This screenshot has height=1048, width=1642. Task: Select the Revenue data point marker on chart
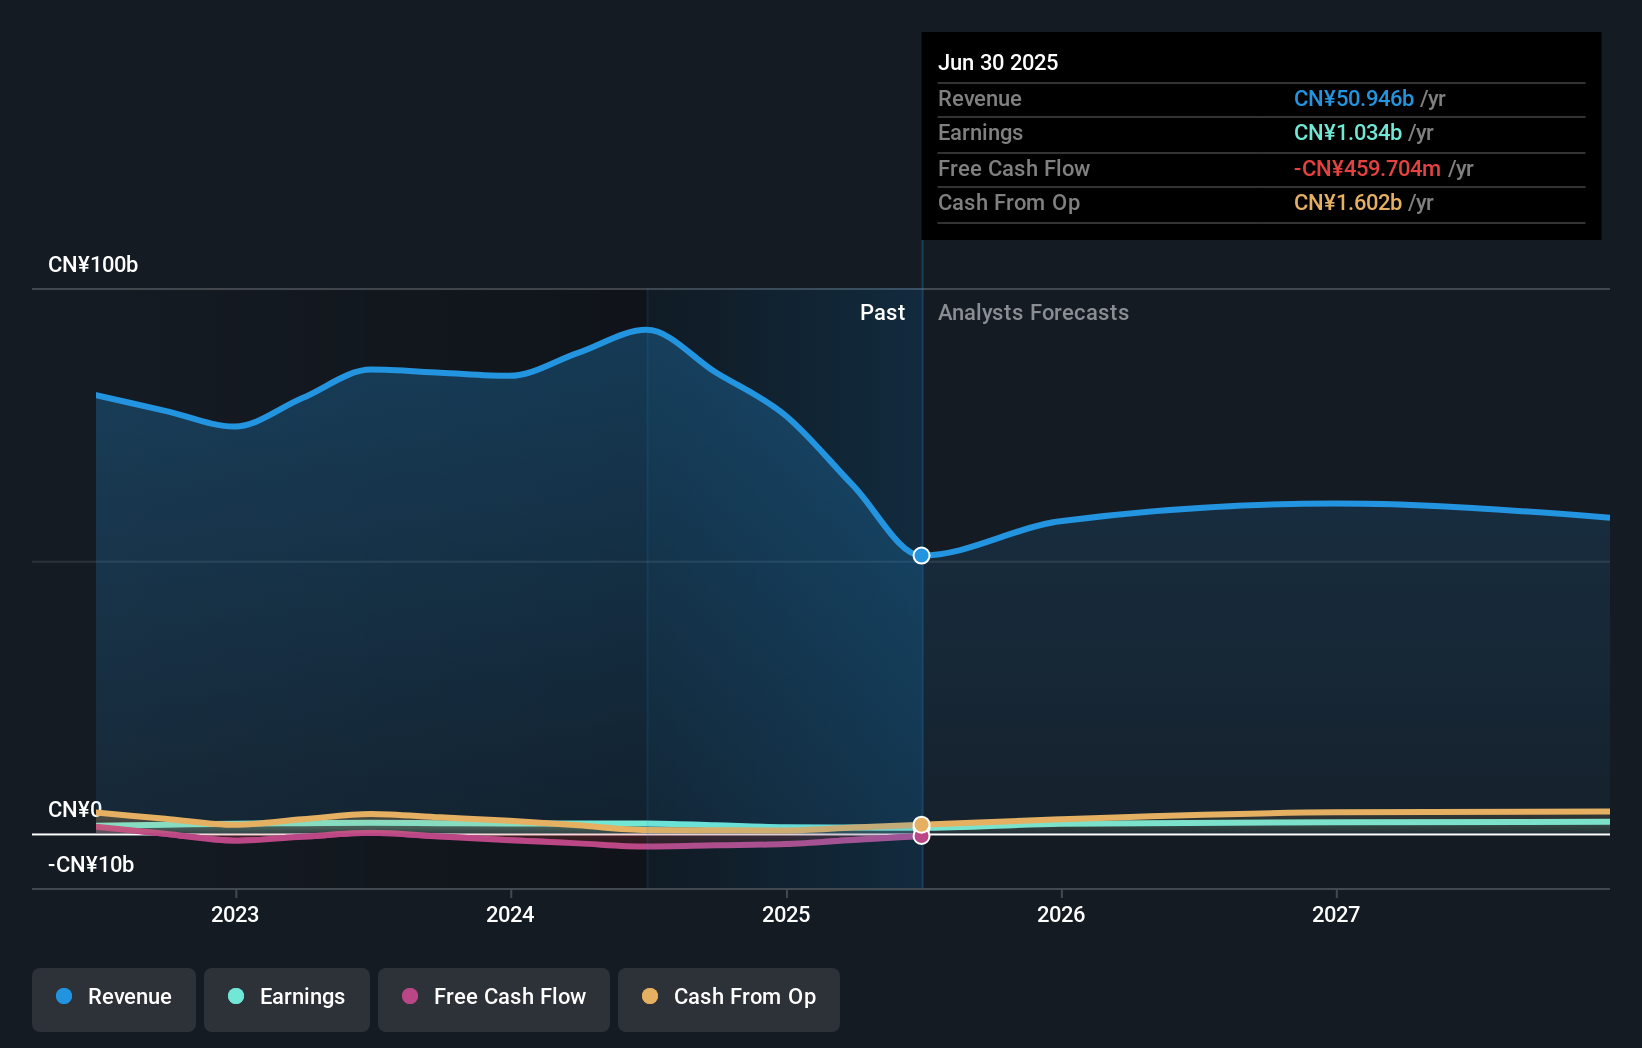pos(921,555)
